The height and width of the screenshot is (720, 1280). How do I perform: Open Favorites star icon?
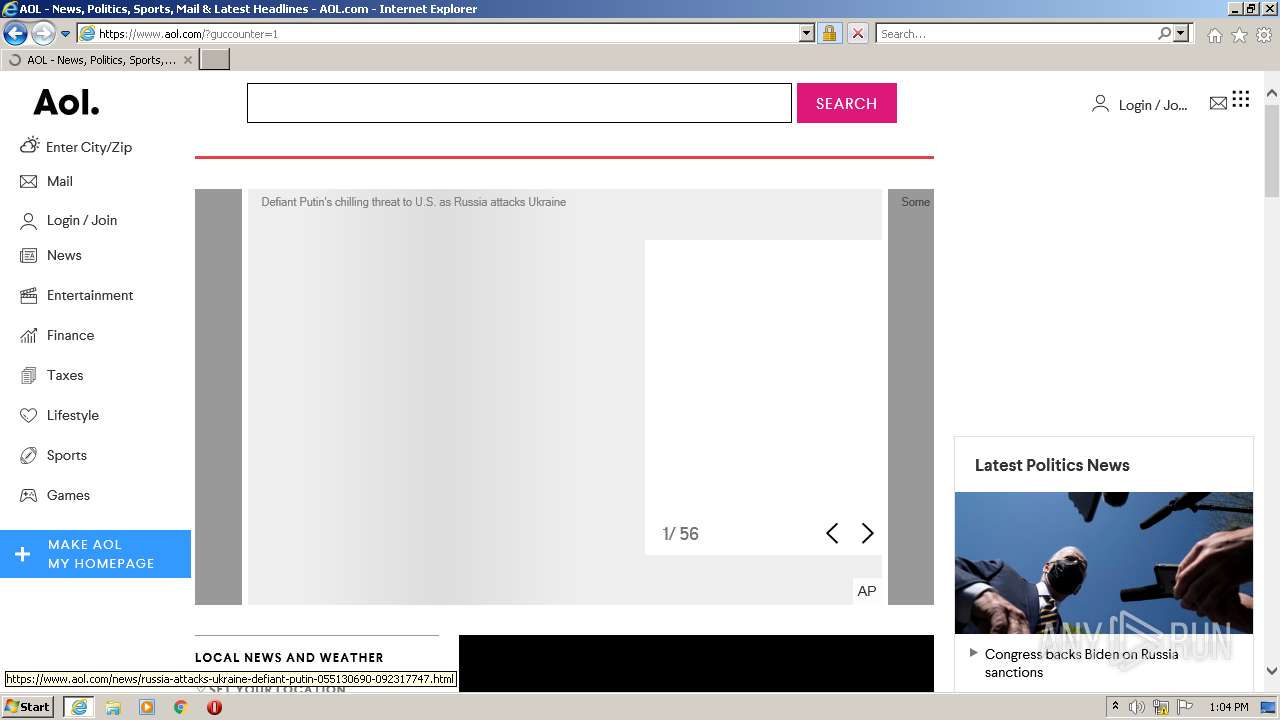[x=1239, y=35]
